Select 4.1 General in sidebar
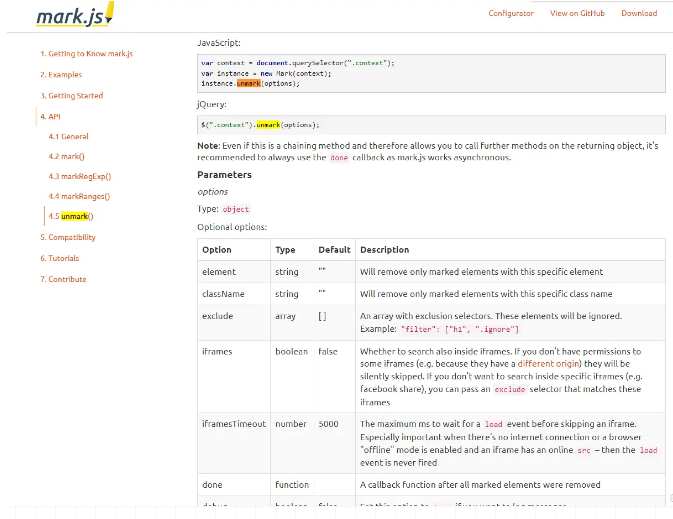 coord(68,136)
